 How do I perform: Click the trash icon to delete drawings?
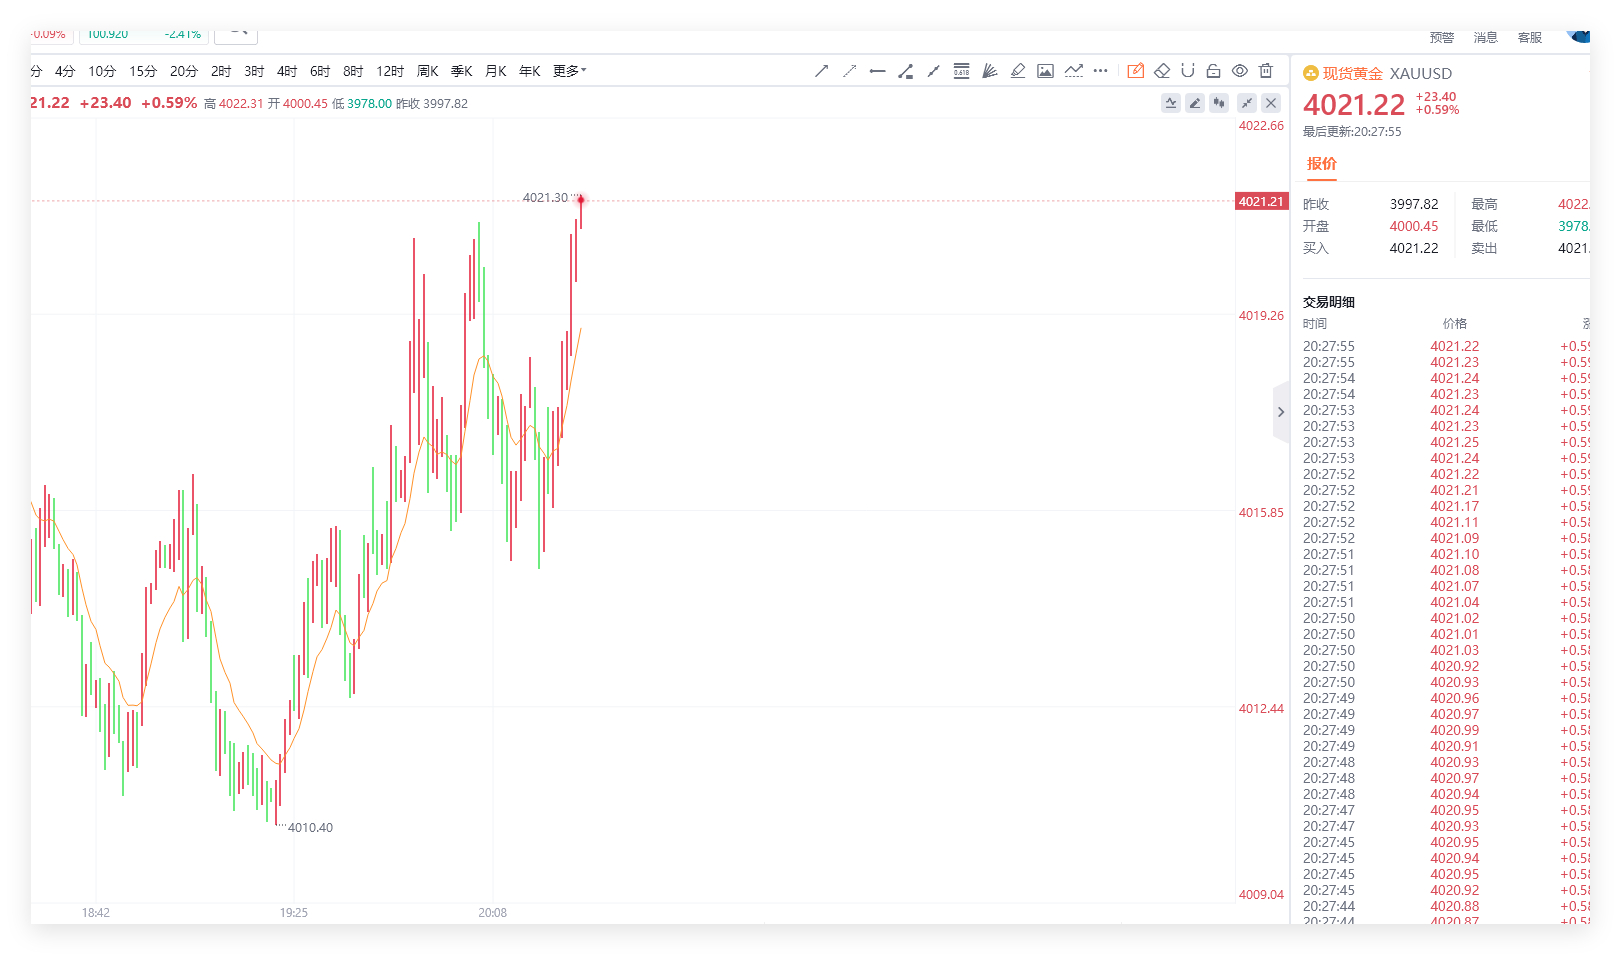1265,71
